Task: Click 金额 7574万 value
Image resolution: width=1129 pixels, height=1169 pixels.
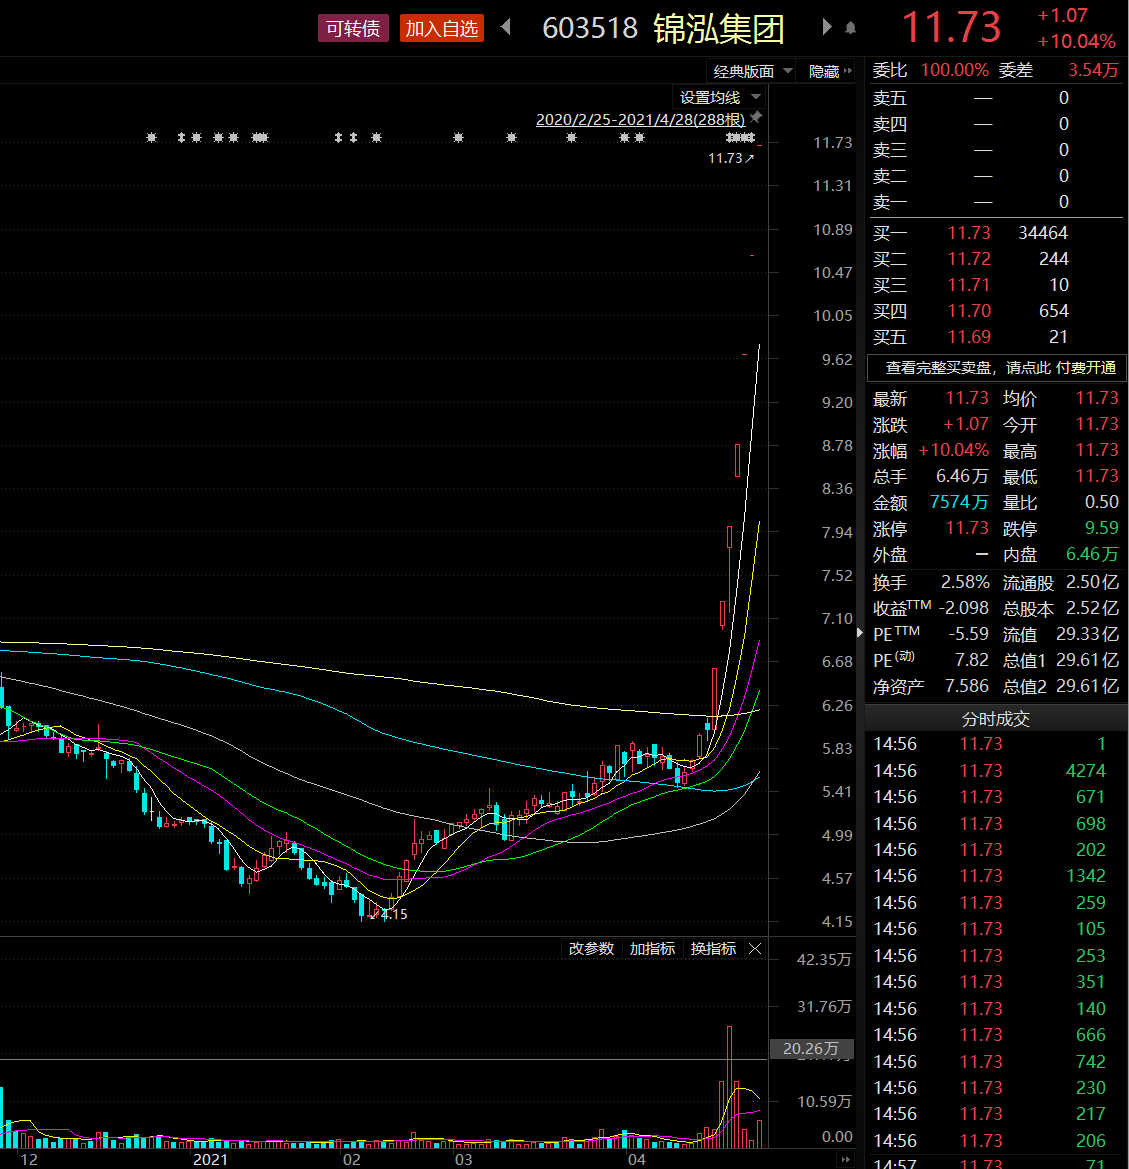Action: click(x=959, y=502)
